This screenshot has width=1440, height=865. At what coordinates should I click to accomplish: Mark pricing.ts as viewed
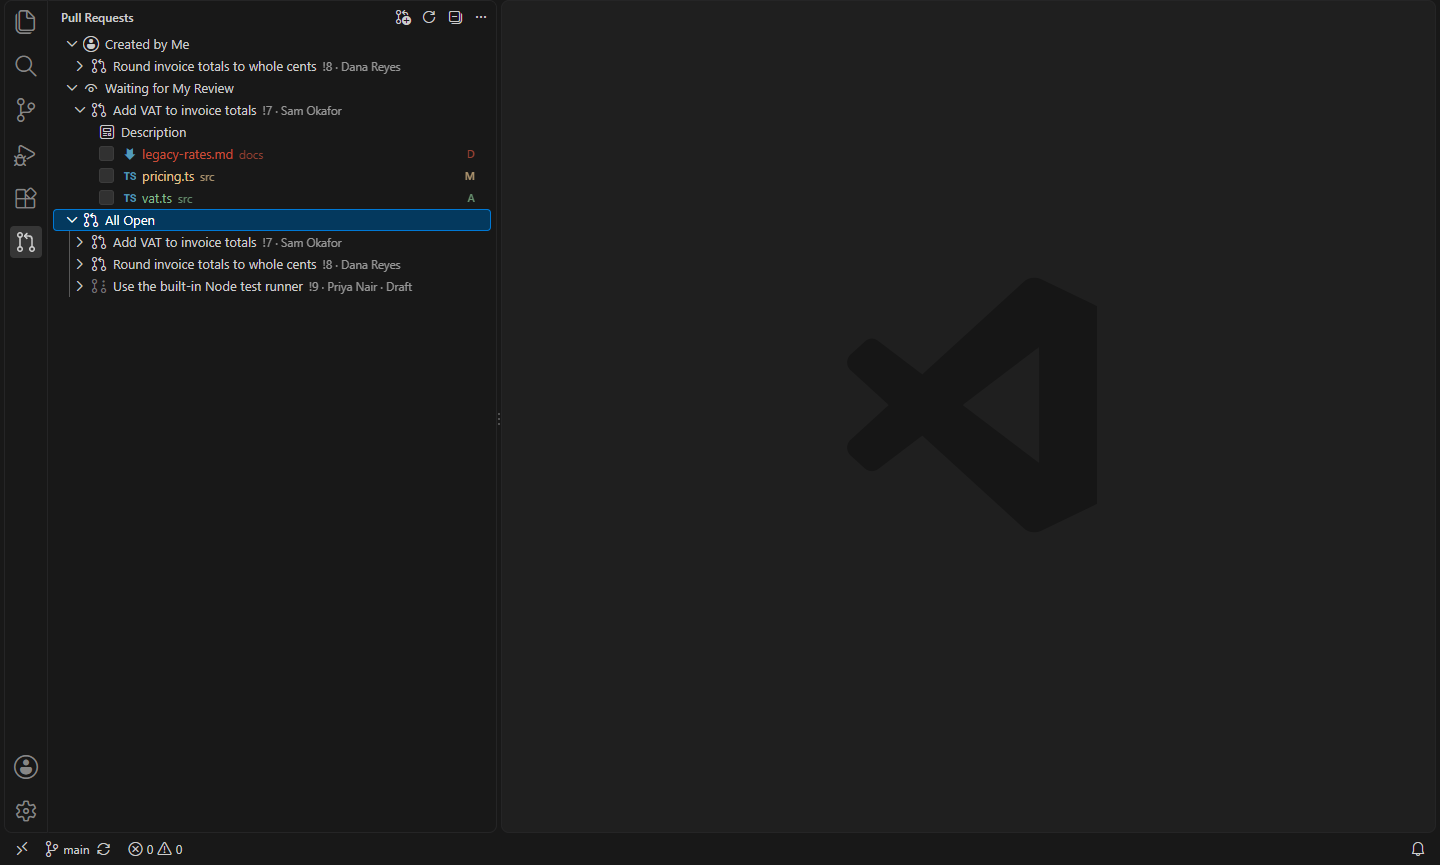(x=106, y=176)
